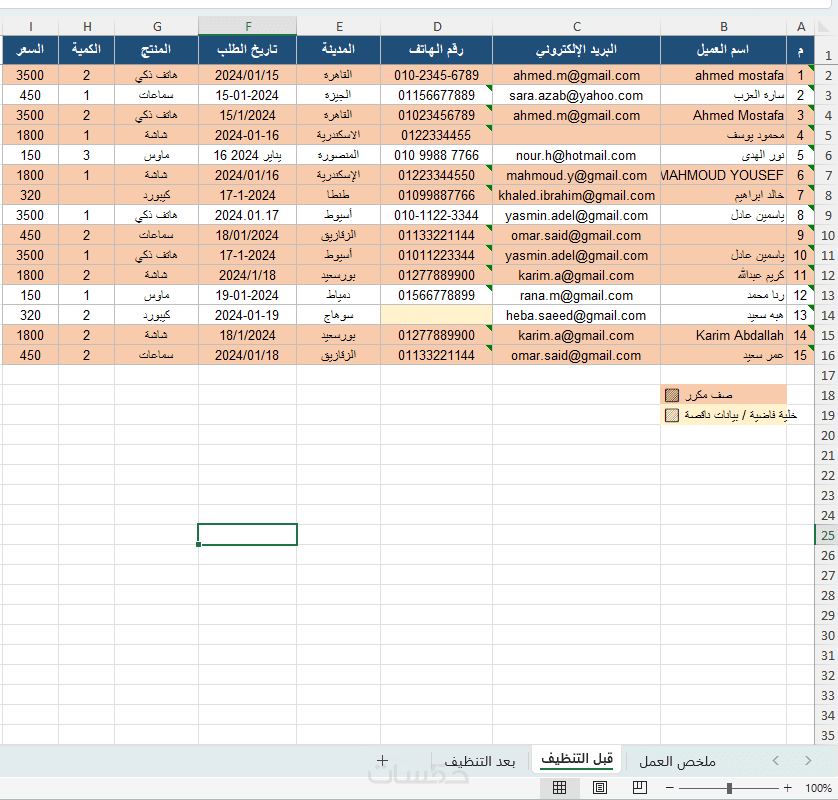Viewport: 838px width, 800px height.
Task: Open the ملخص العمل sheet tab
Action: [677, 761]
